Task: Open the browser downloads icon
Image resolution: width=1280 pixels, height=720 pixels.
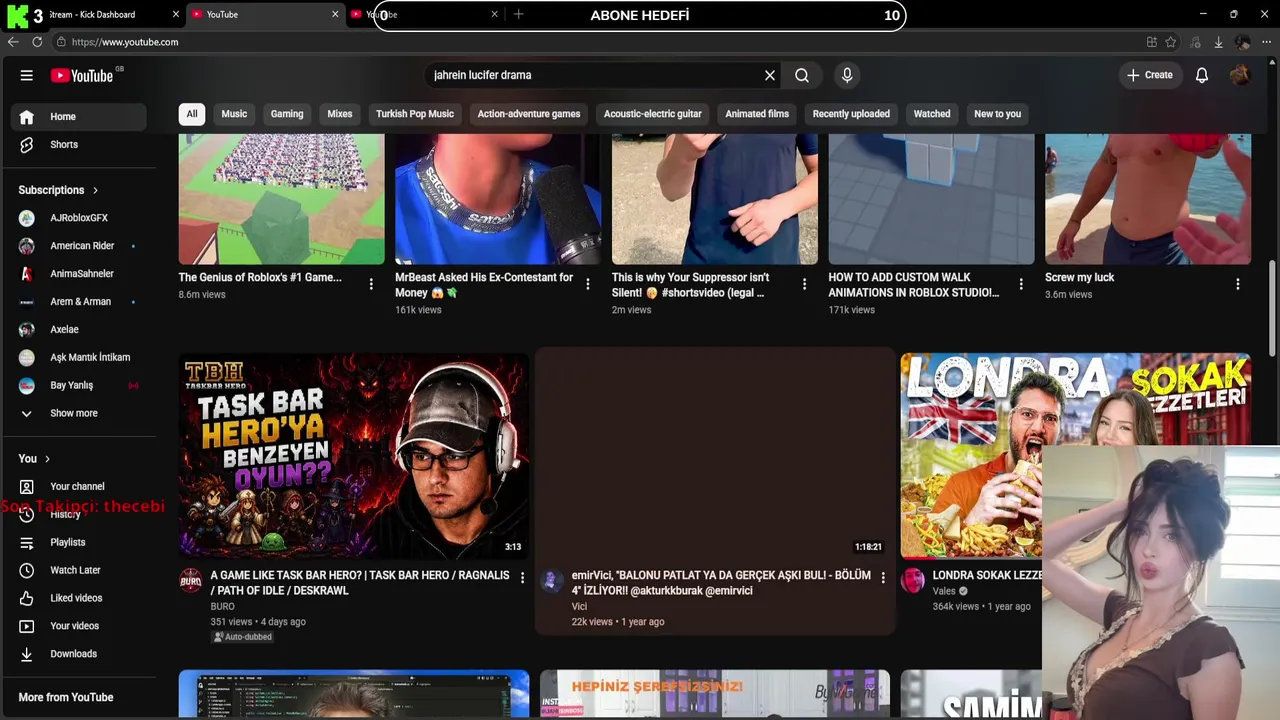Action: [x=1218, y=42]
